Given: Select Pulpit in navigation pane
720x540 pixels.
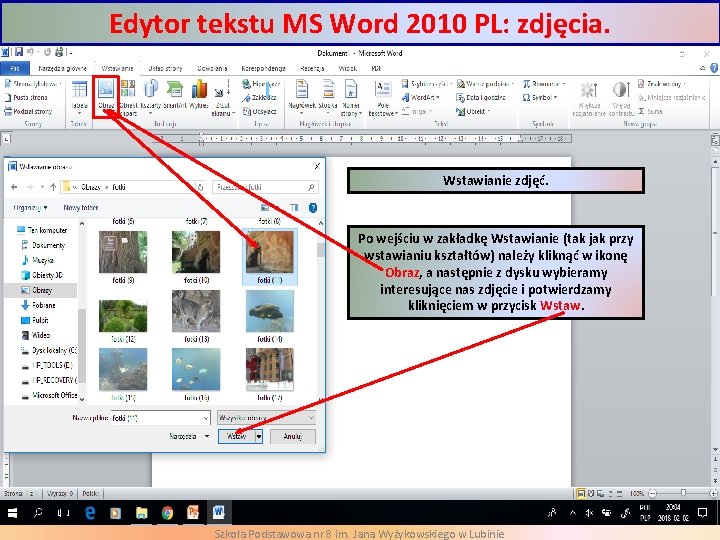Looking at the screenshot, I should click(35, 320).
